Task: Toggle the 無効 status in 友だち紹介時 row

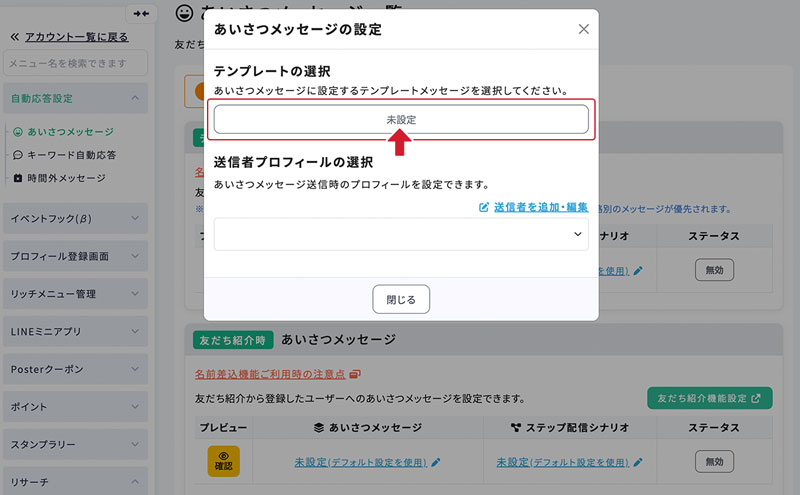Action: click(x=714, y=462)
